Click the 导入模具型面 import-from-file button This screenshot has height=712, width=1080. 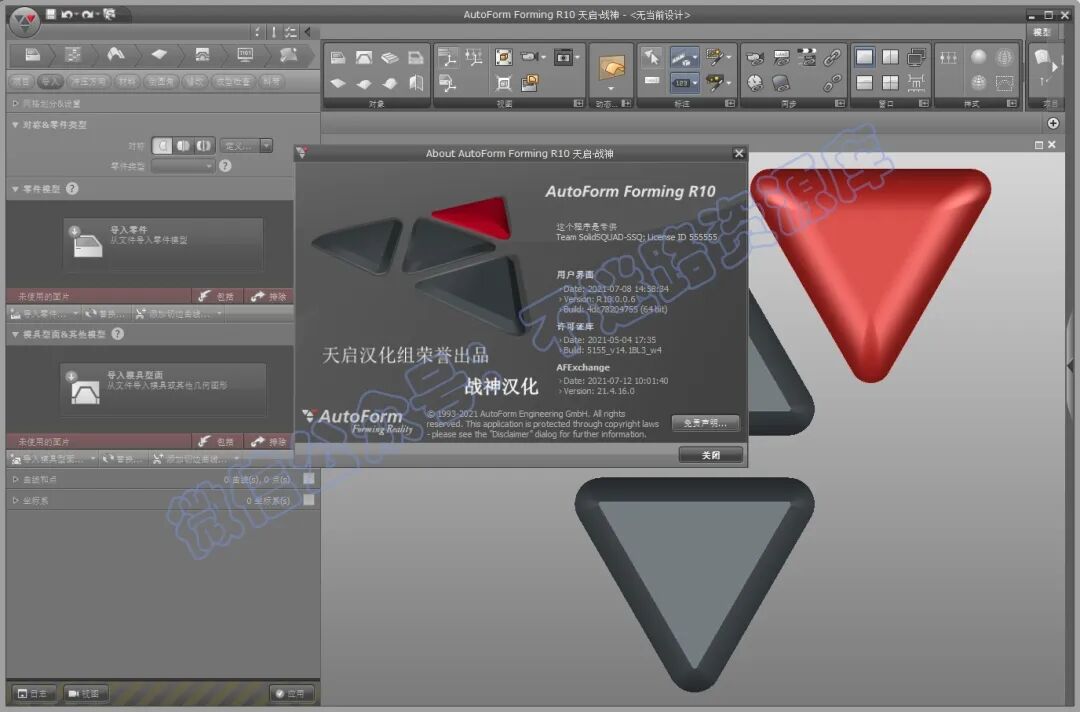(163, 390)
